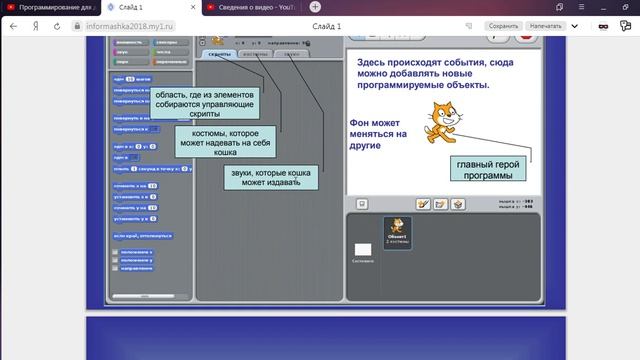The height and width of the screenshot is (360, 640).
Task: Click the padlock site-security icon
Action: [77, 26]
